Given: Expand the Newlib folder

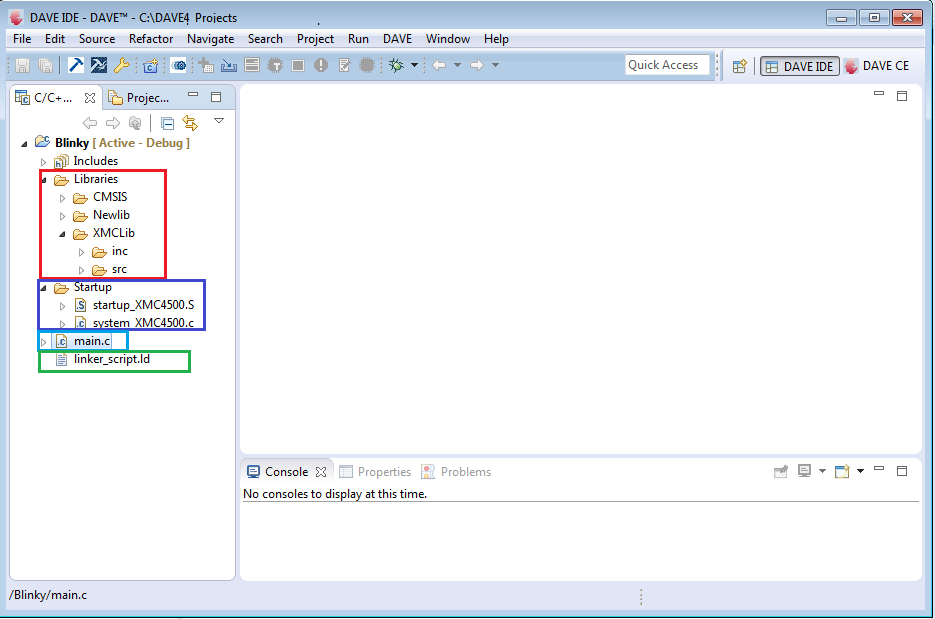Looking at the screenshot, I should tap(63, 216).
